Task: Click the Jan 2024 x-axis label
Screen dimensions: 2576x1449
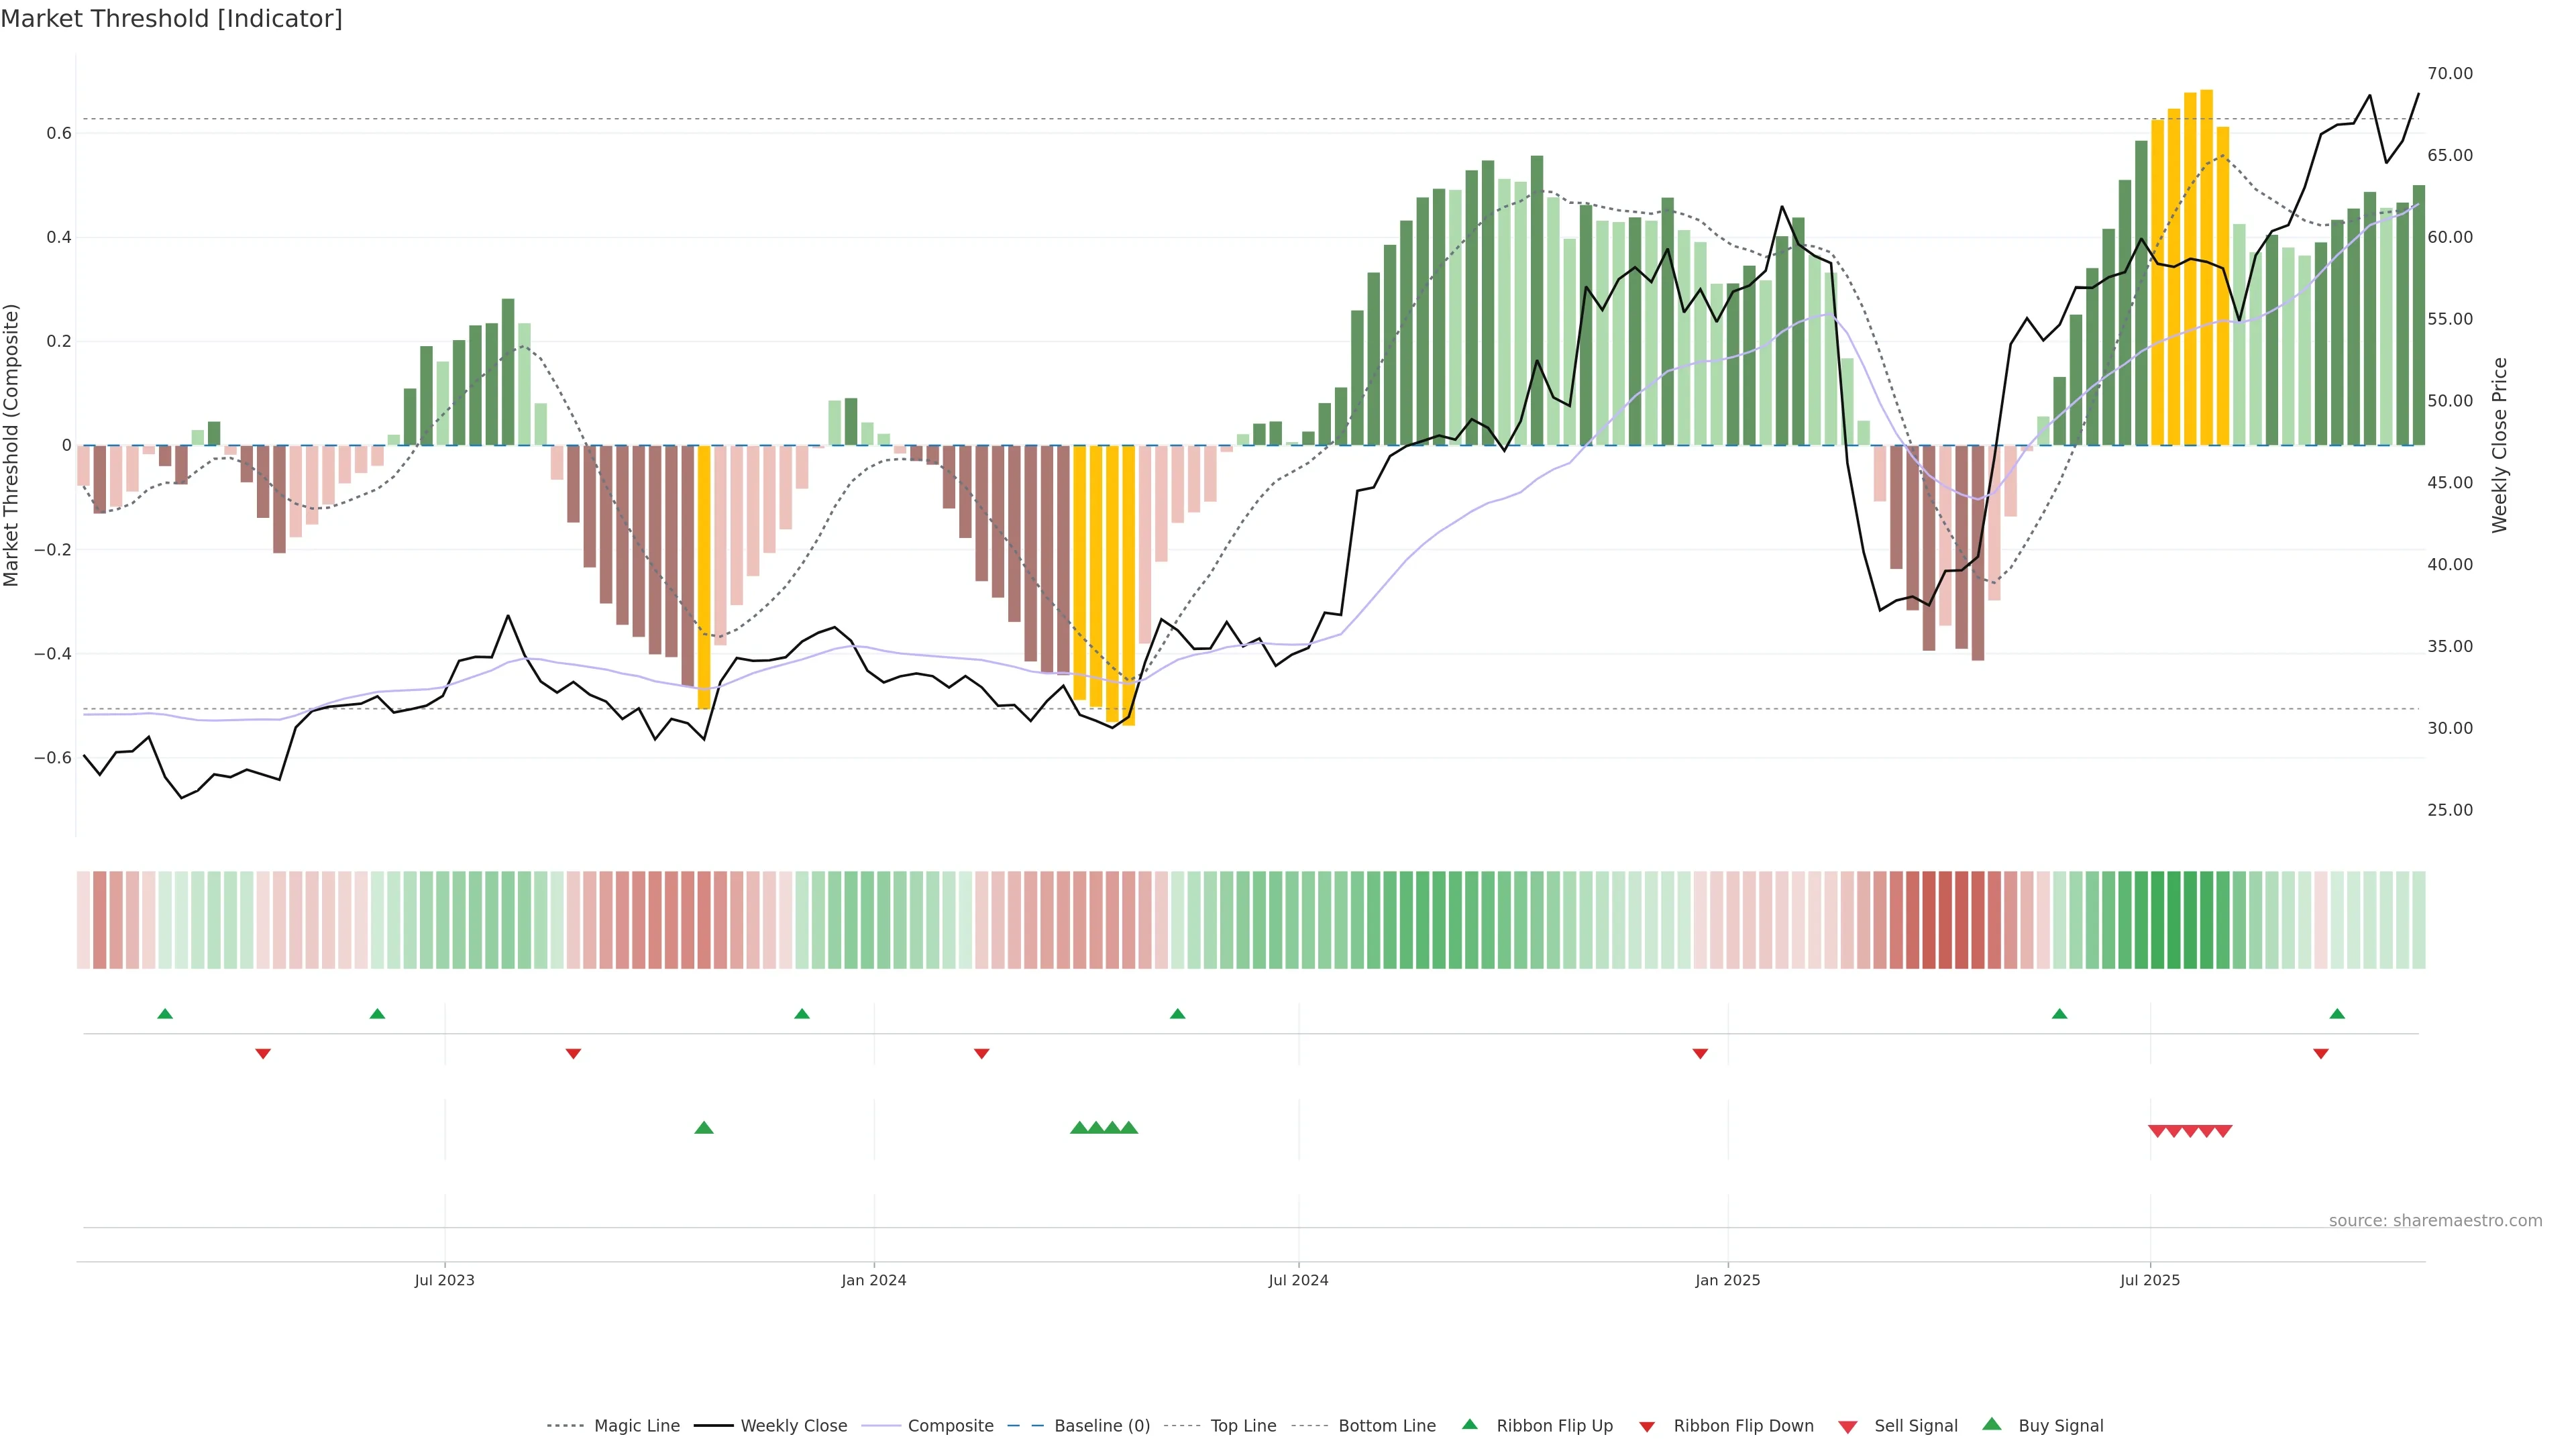Action: 873,1280
